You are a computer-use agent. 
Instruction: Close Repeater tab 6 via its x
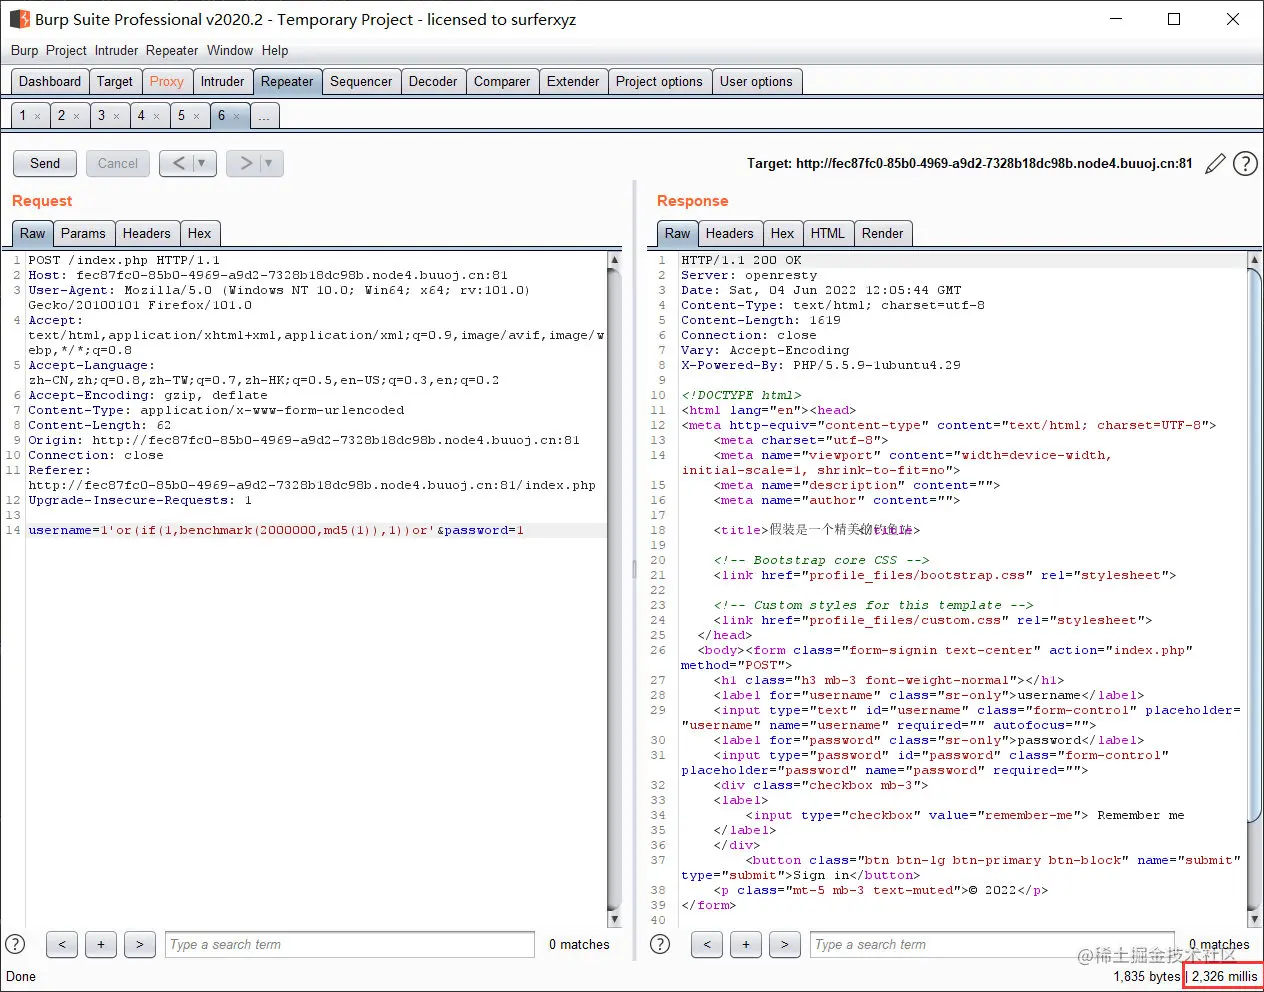[x=236, y=116]
